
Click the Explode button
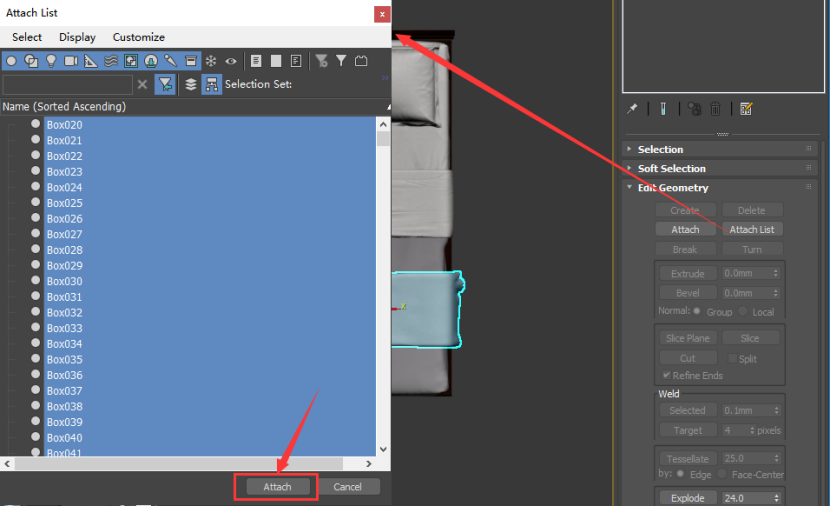click(688, 498)
